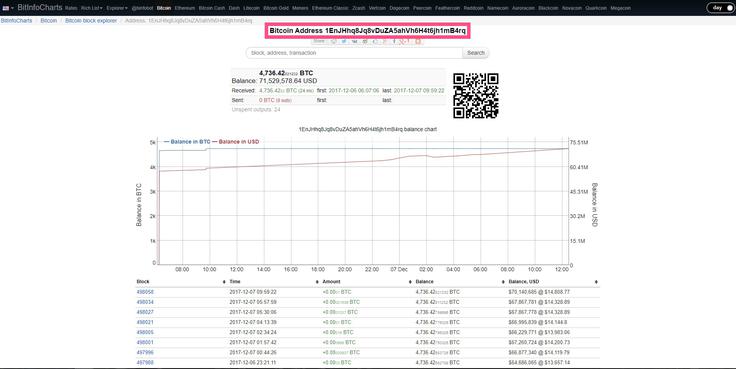The image size is (736, 369).
Task: Select Vertcoin in the navbar
Action: 377,8
